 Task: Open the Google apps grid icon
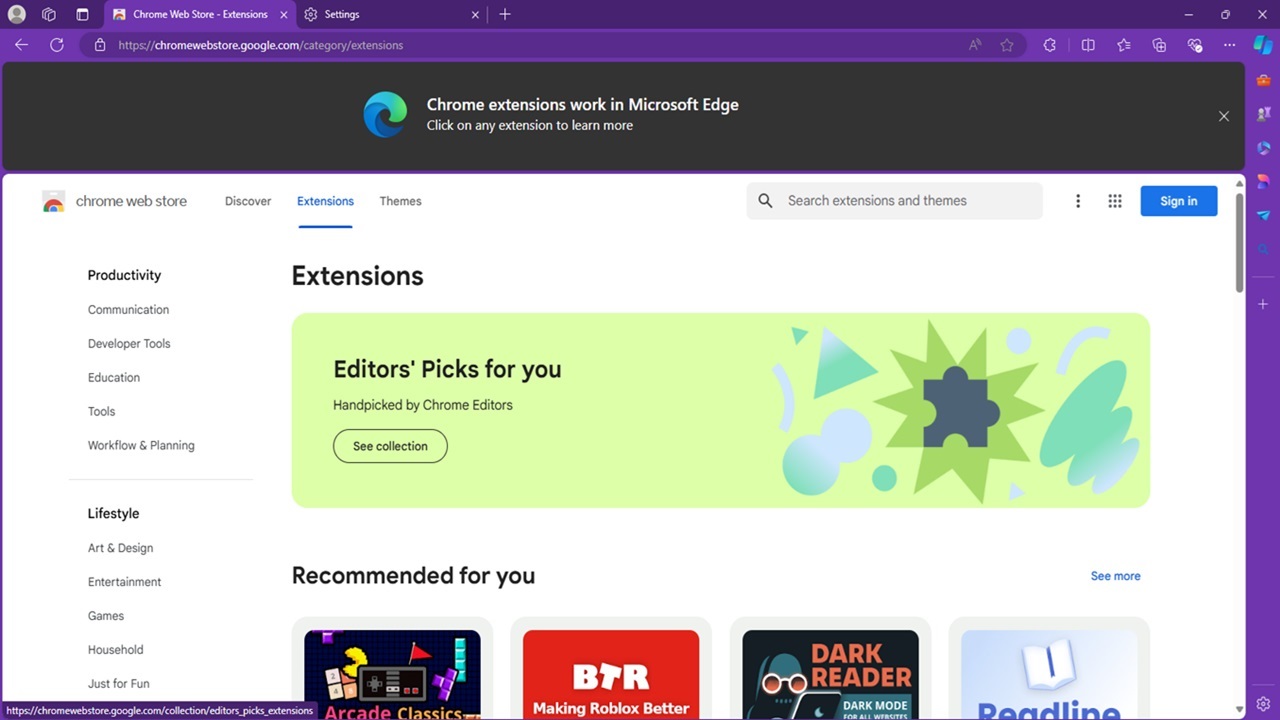(1115, 200)
